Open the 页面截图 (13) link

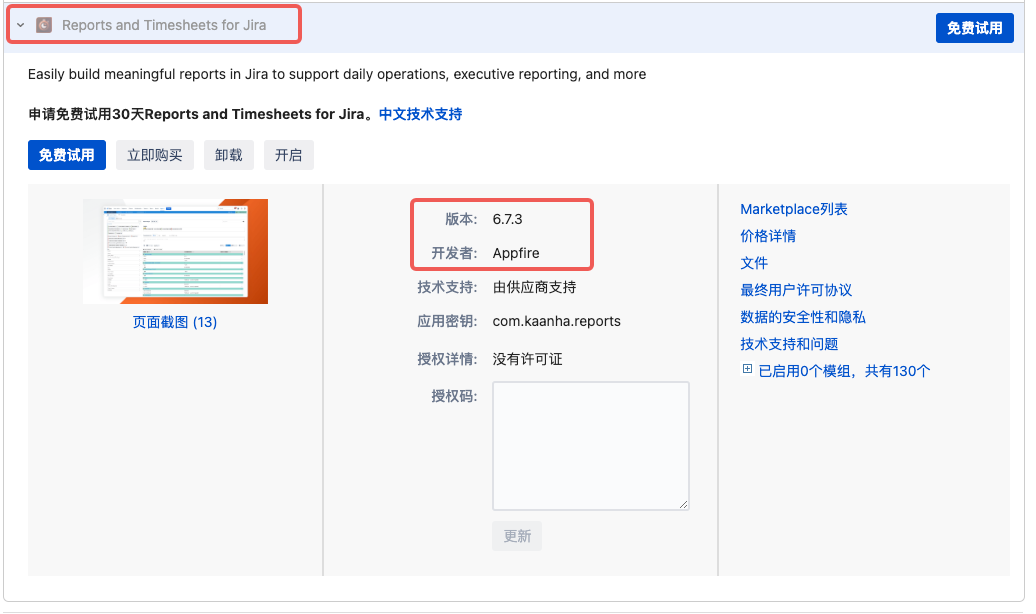(175, 322)
